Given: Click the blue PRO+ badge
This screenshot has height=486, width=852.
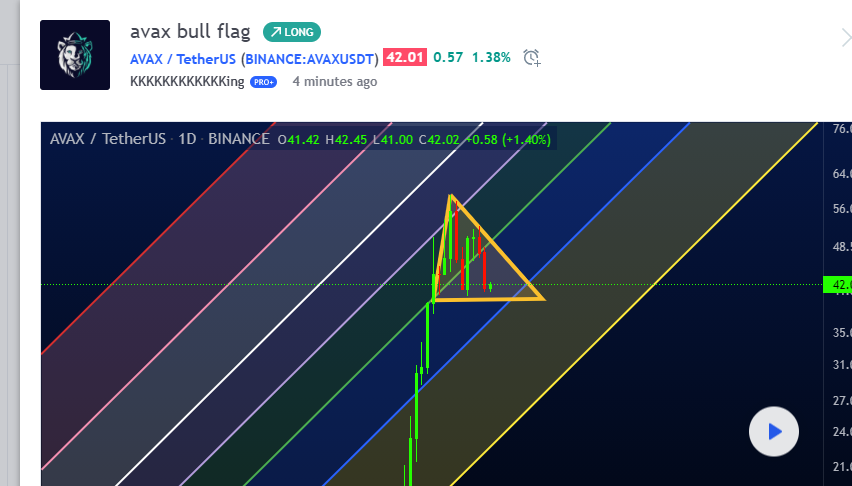Looking at the screenshot, I should tap(263, 82).
